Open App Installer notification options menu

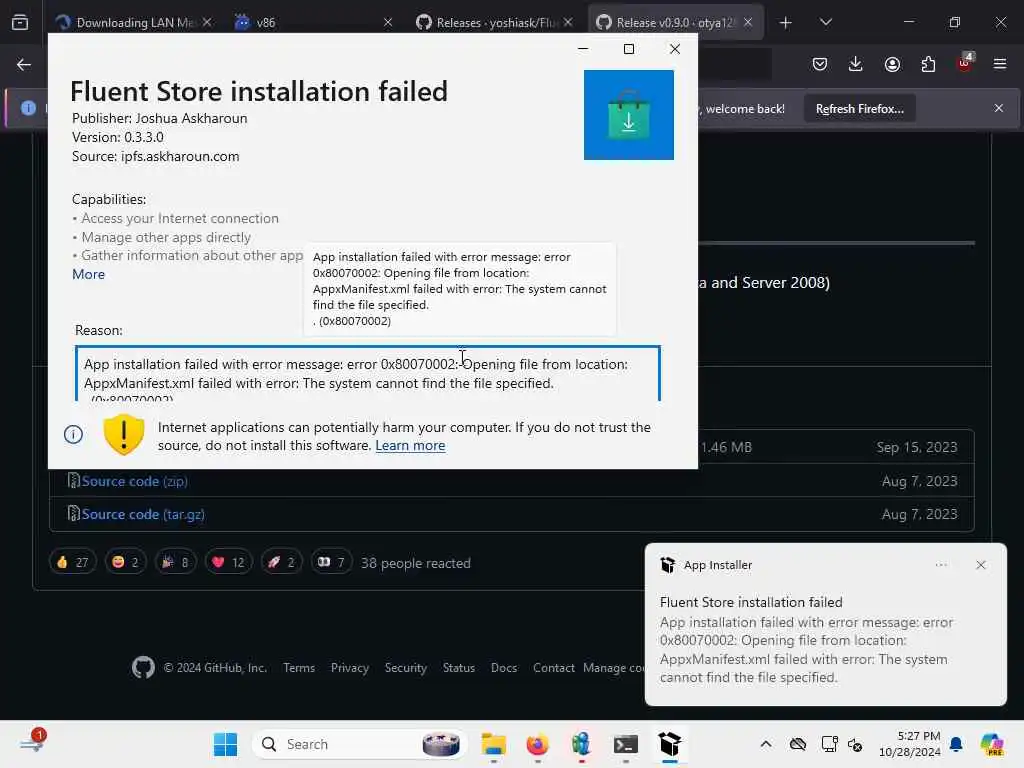(941, 565)
